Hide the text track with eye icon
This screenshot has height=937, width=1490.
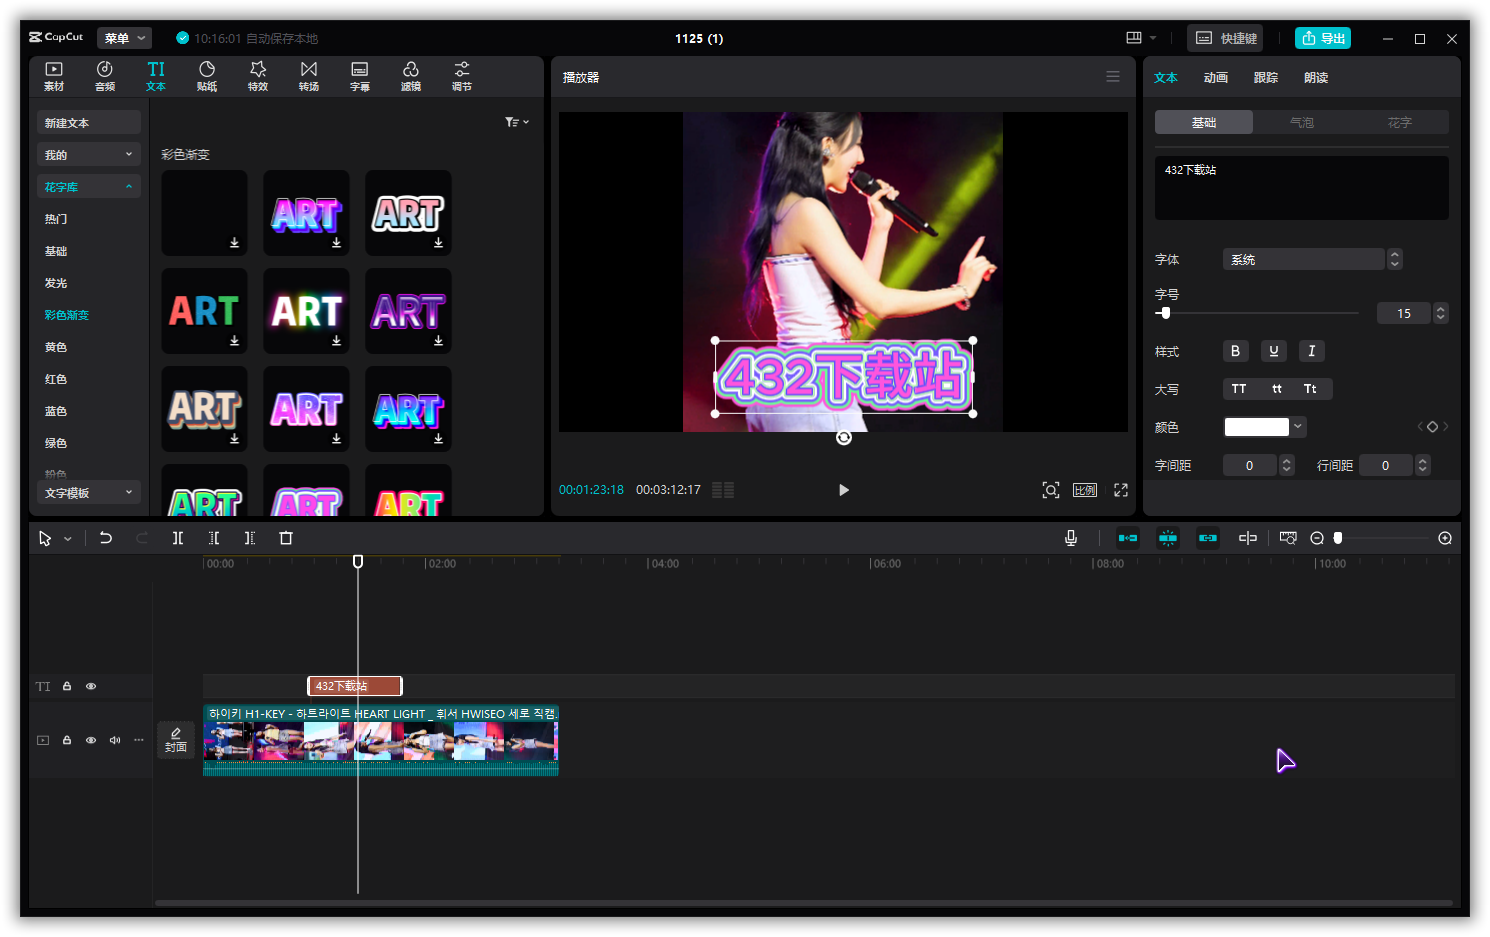pos(91,686)
